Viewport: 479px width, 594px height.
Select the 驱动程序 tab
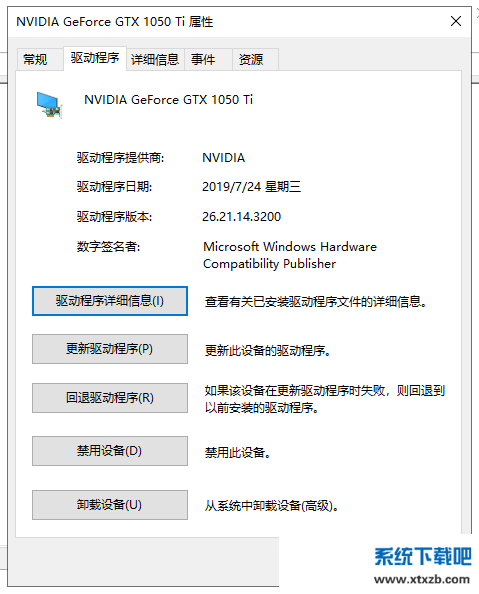click(x=95, y=58)
